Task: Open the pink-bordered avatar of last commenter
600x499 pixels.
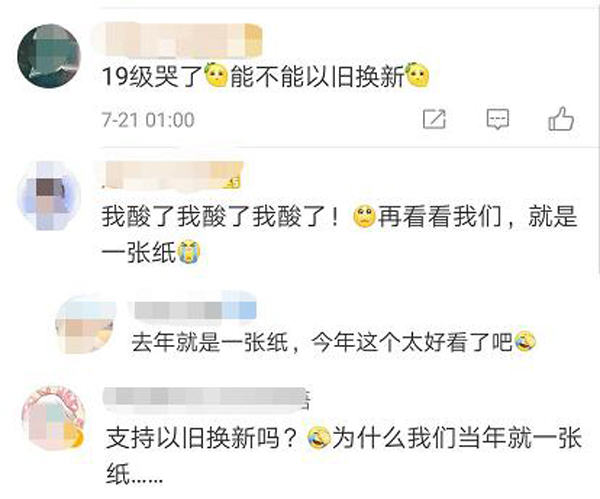Action: (54, 418)
